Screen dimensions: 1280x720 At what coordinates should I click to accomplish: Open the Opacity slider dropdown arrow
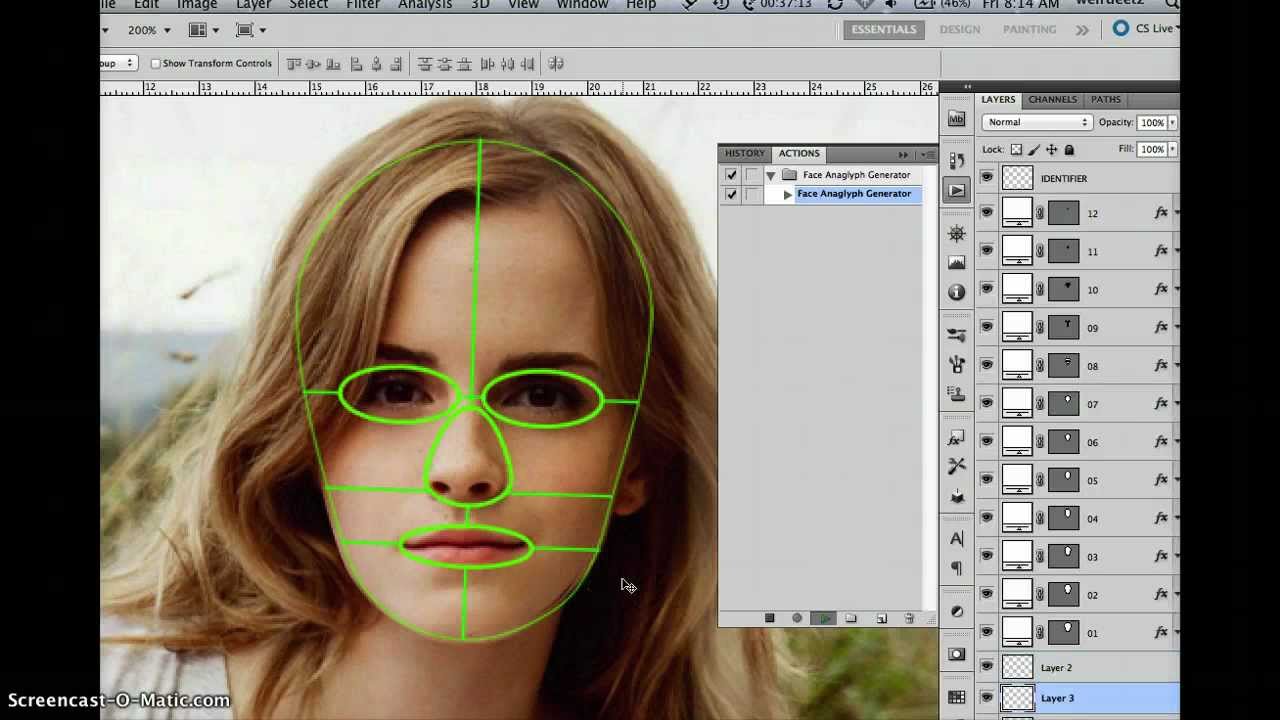coord(1172,123)
